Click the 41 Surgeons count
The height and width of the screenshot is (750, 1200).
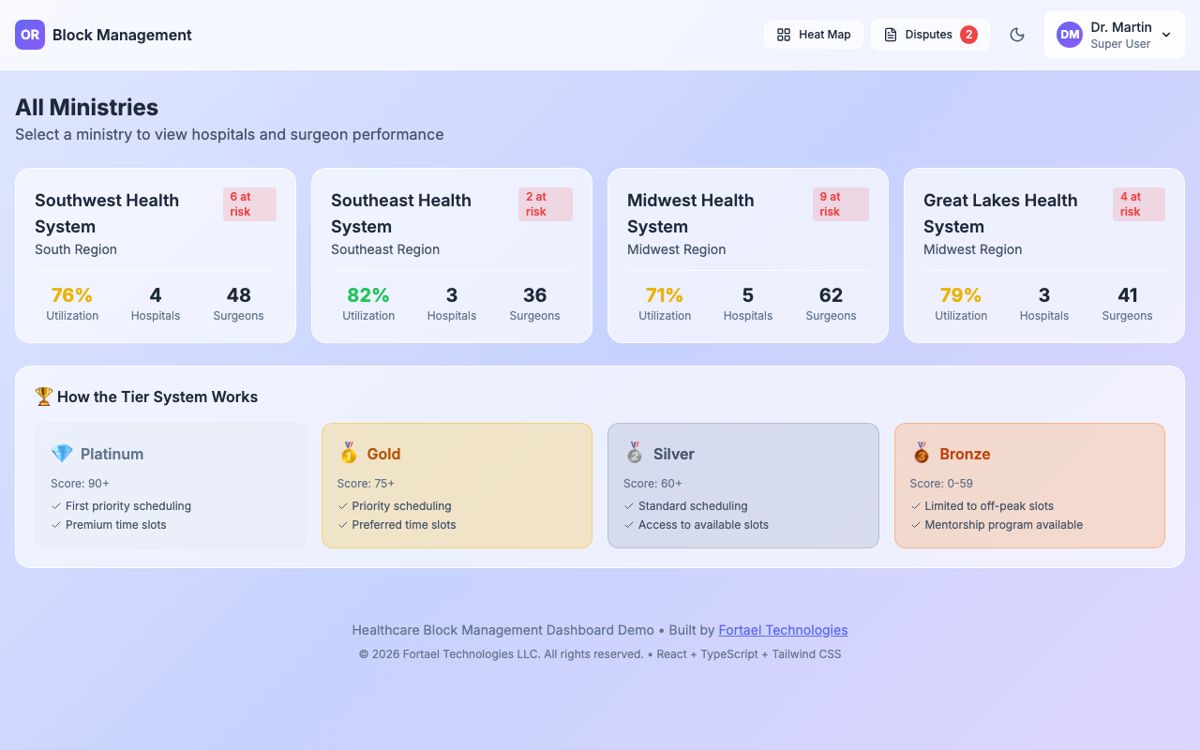pos(1127,295)
